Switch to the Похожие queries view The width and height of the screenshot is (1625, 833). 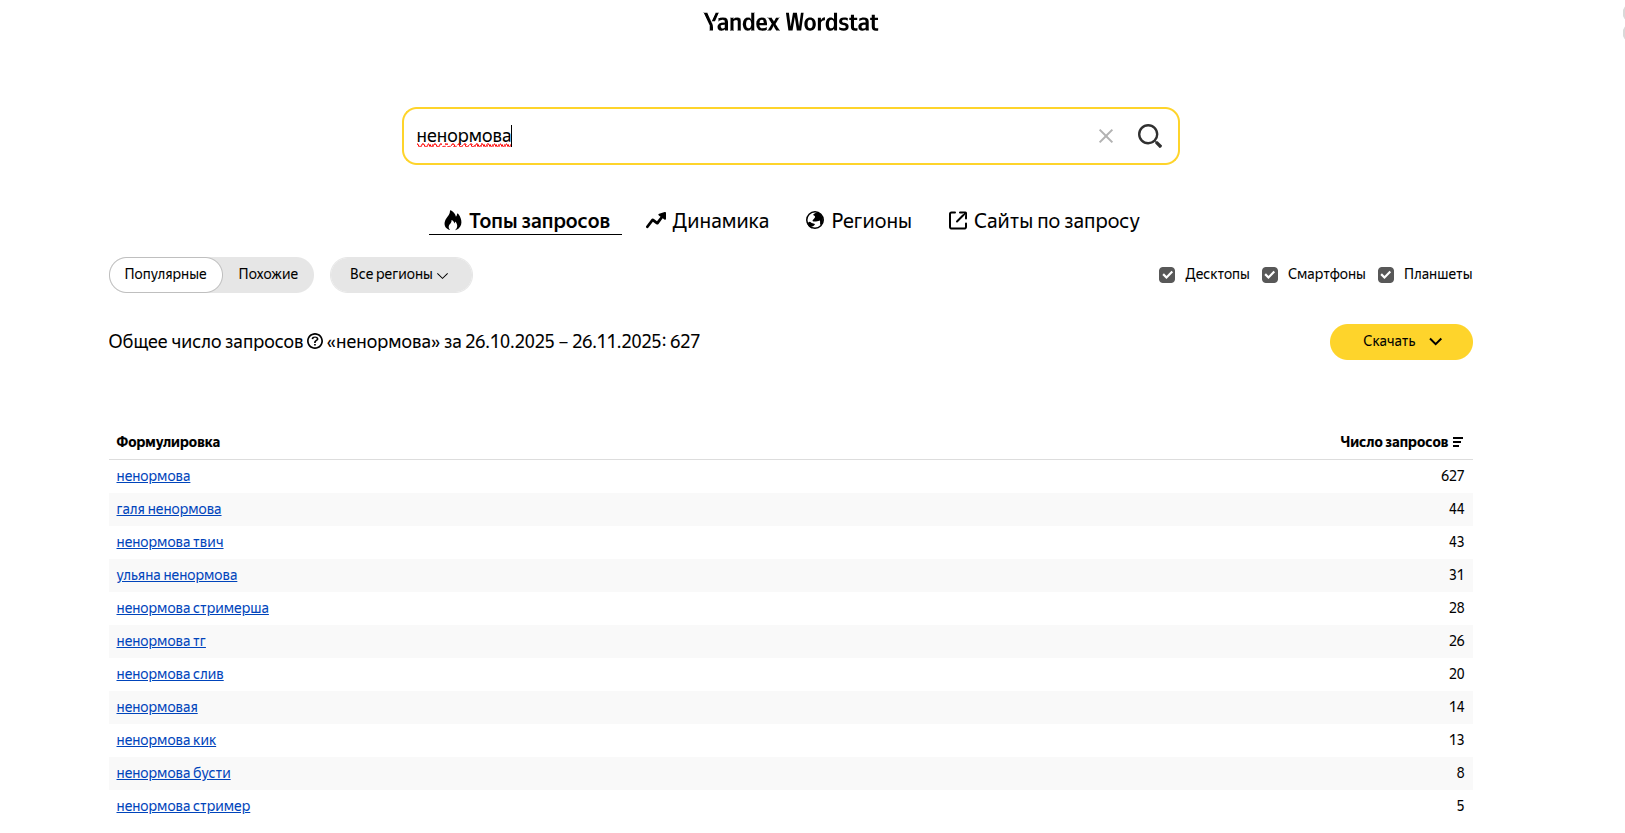click(x=268, y=275)
